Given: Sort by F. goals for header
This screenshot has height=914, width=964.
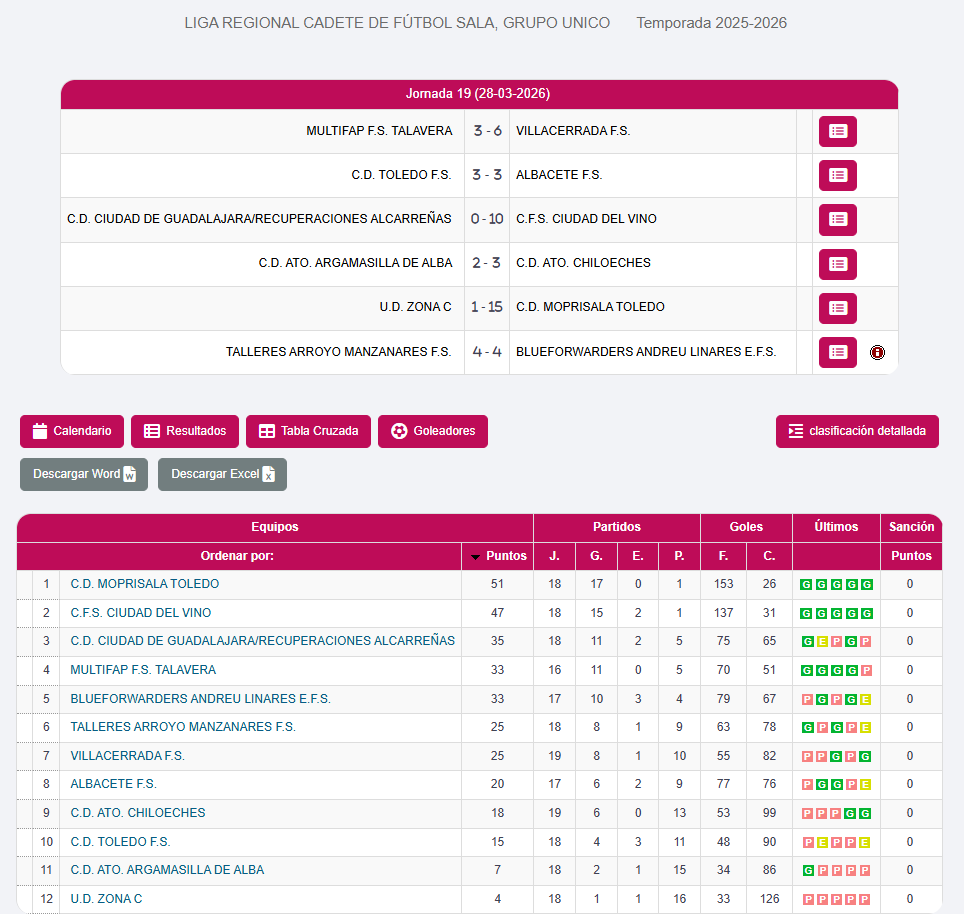Looking at the screenshot, I should (x=724, y=556).
